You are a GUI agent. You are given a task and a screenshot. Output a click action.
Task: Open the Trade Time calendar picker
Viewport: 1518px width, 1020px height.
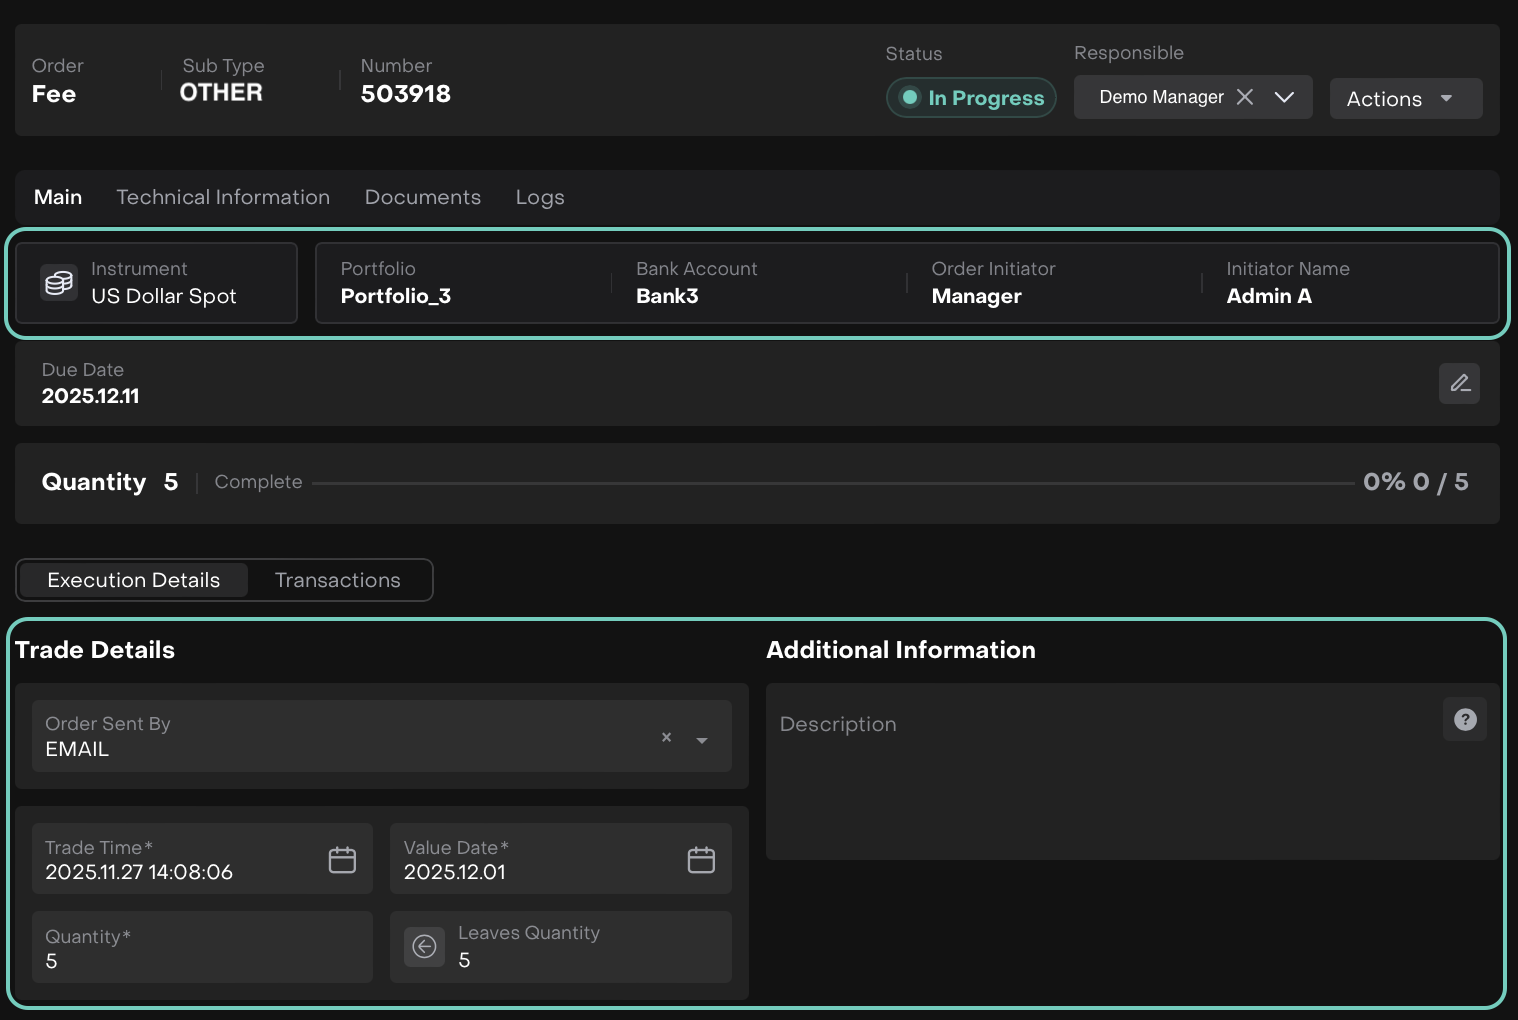click(x=342, y=860)
